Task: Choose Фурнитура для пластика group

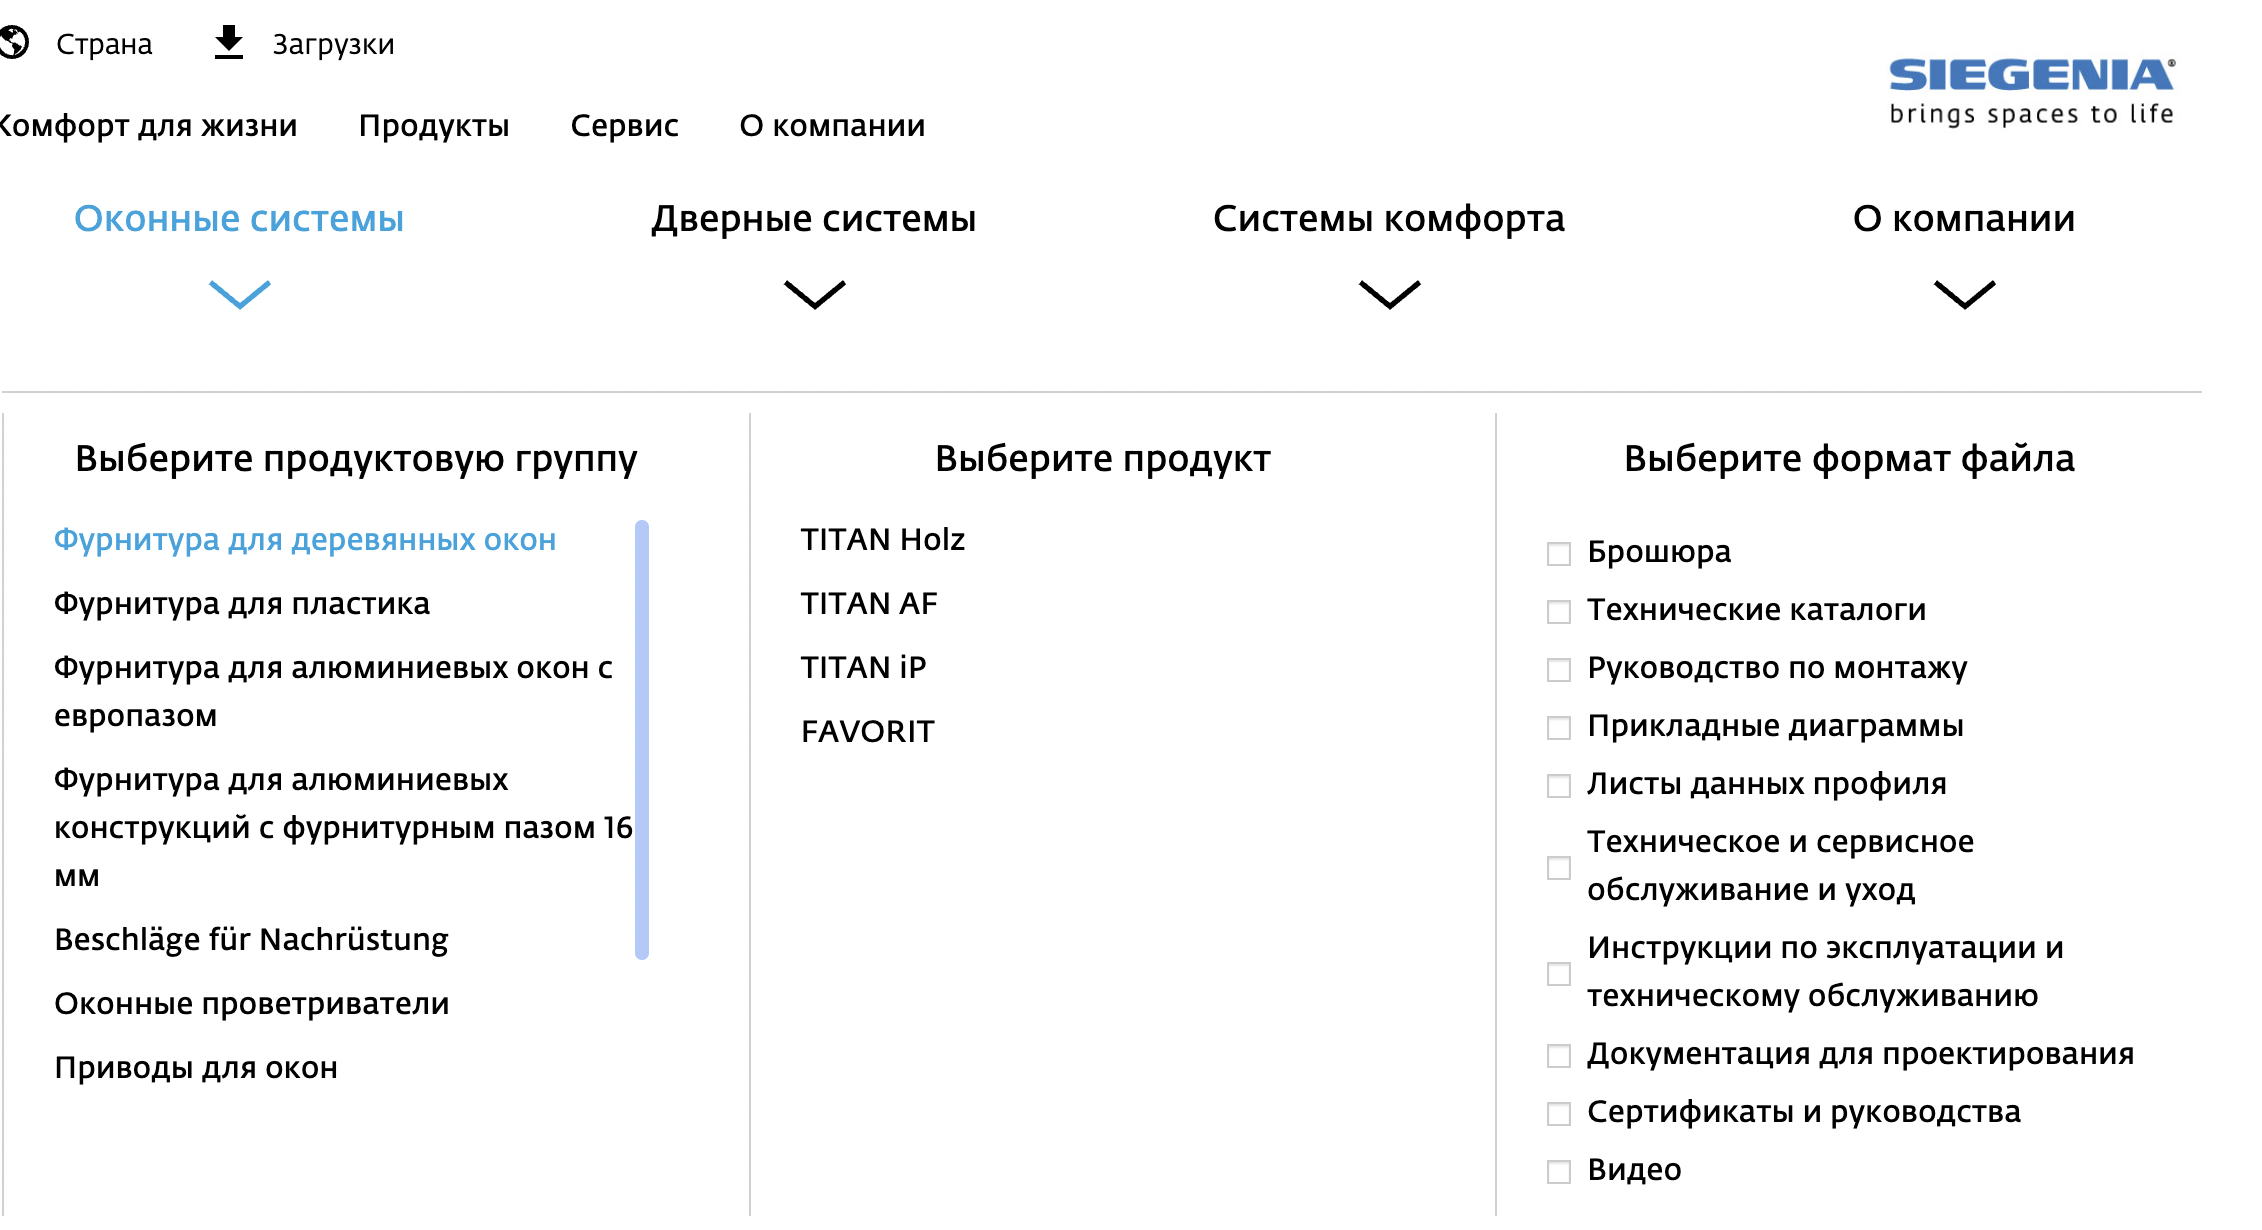Action: point(242,604)
